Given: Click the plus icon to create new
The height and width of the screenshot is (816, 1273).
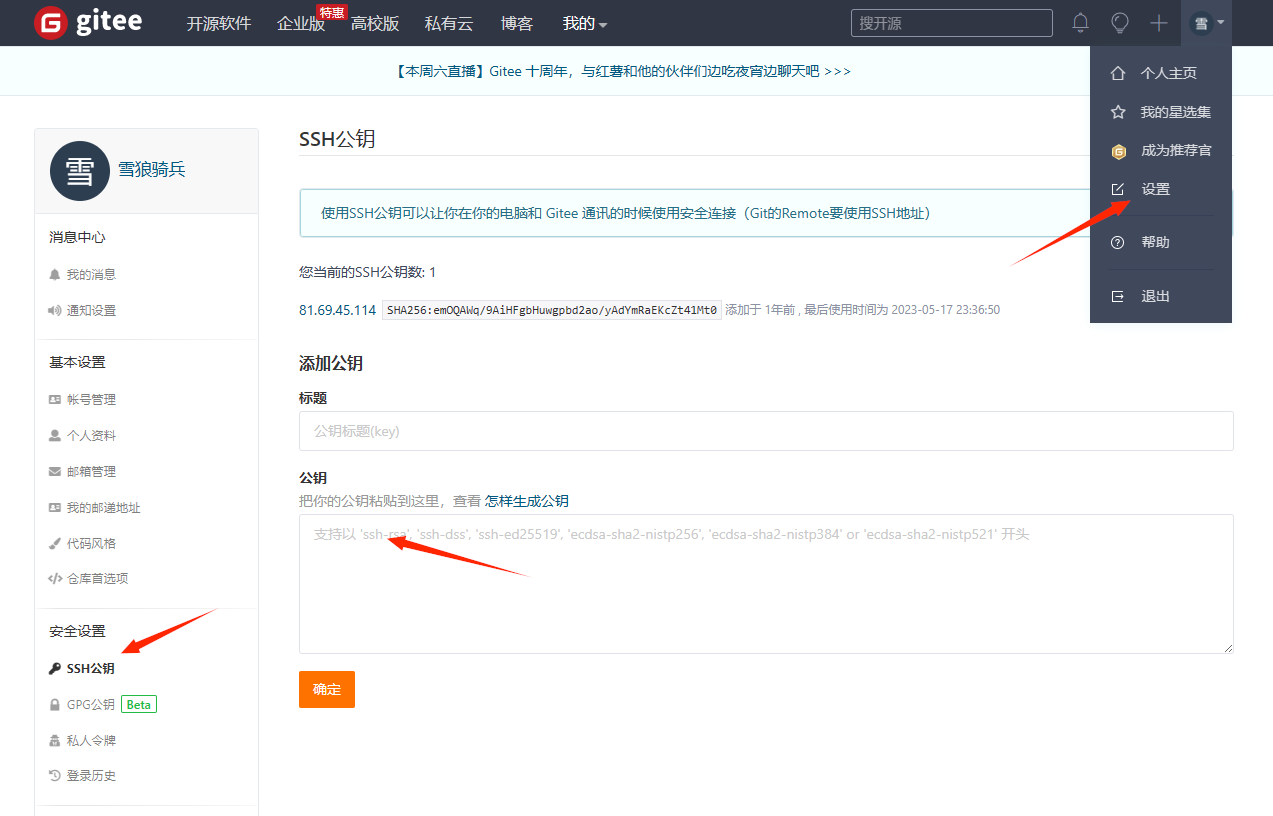Looking at the screenshot, I should pos(1158,23).
